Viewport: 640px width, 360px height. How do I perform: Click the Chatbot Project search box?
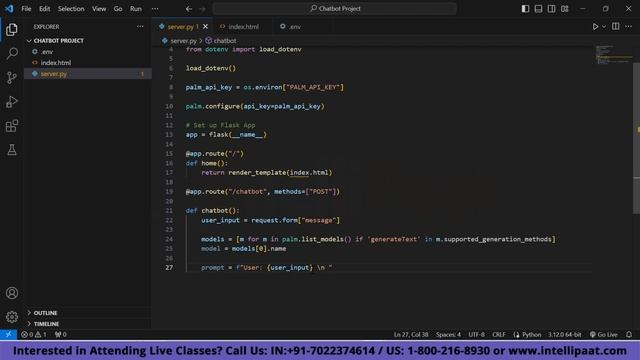click(x=334, y=8)
